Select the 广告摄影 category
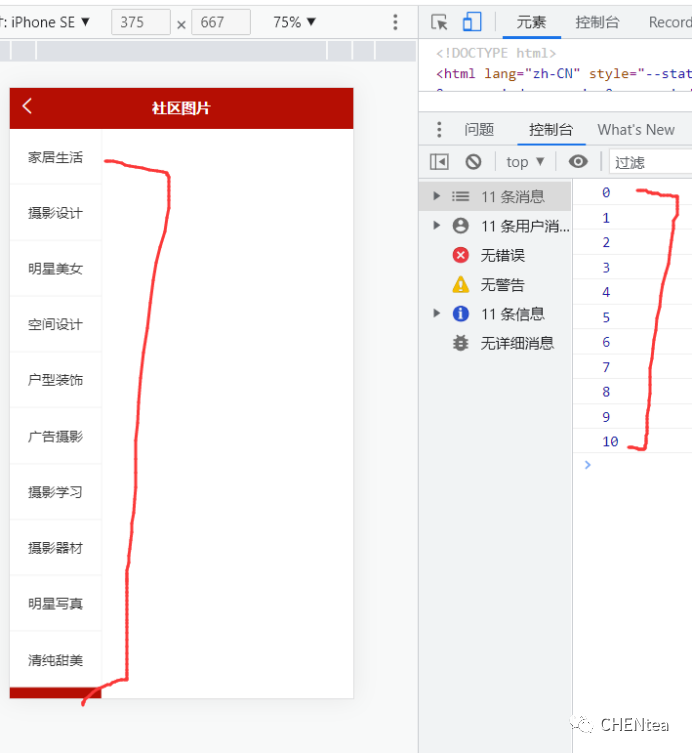 point(55,436)
